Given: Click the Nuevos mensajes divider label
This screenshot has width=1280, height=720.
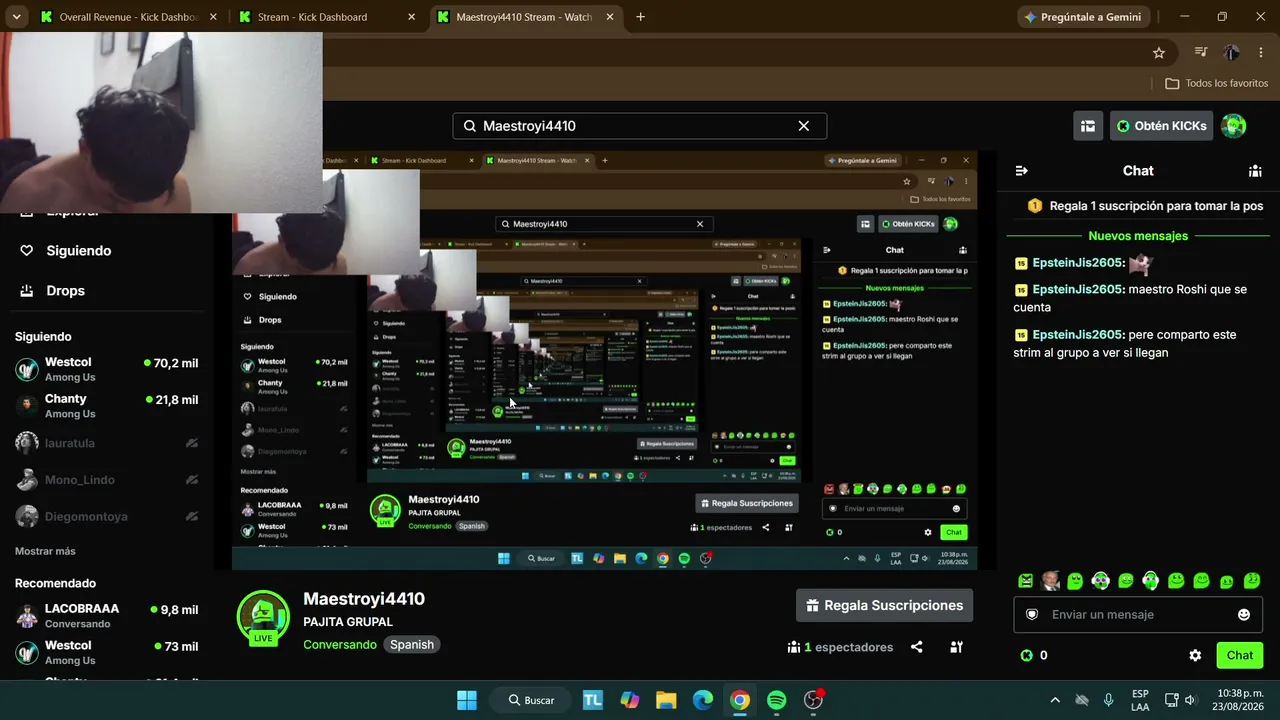Looking at the screenshot, I should tap(1138, 236).
